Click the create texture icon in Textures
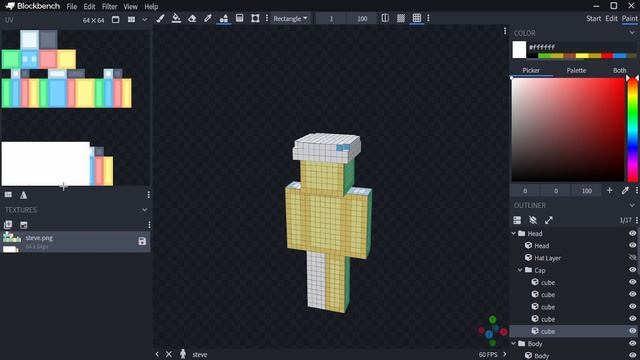 pos(24,224)
